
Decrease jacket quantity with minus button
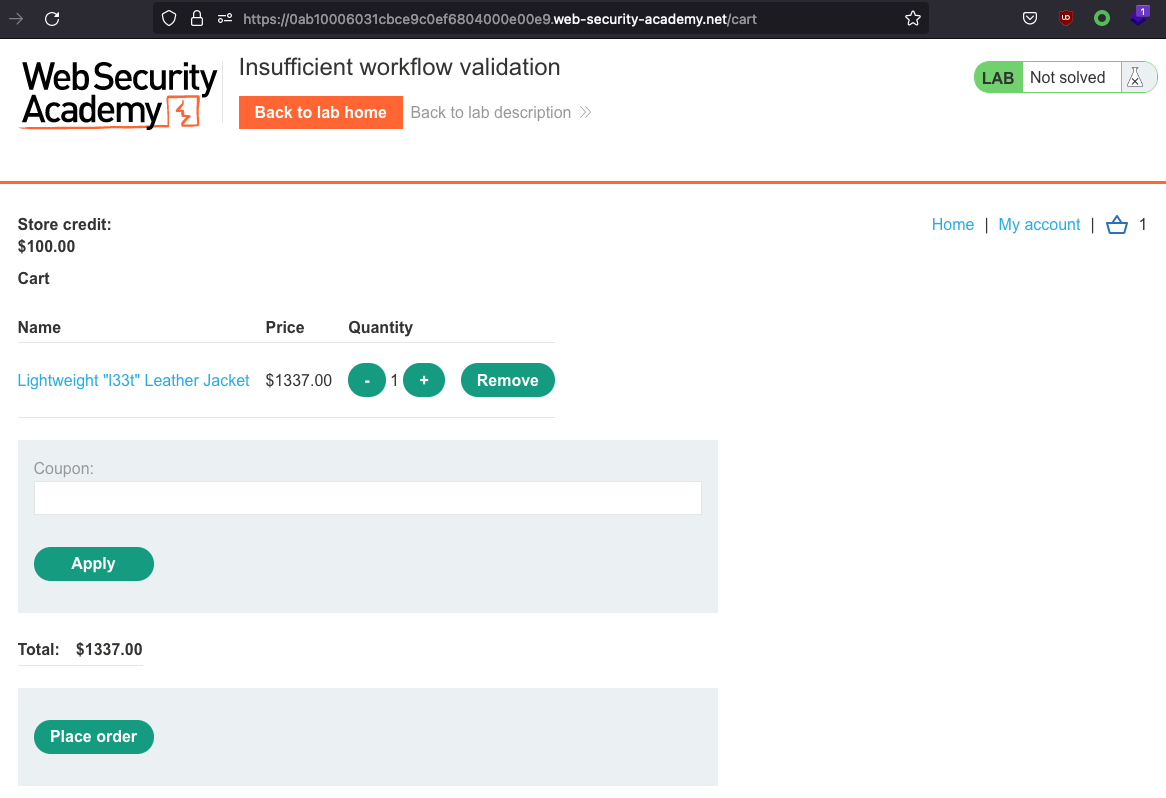point(367,381)
